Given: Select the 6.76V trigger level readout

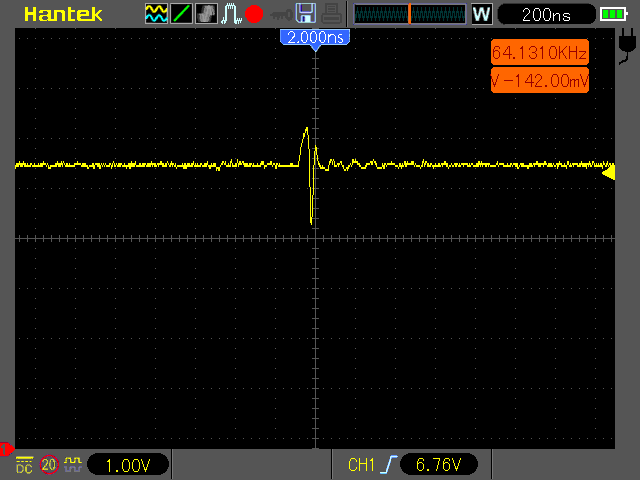Looking at the screenshot, I should (x=439, y=464).
